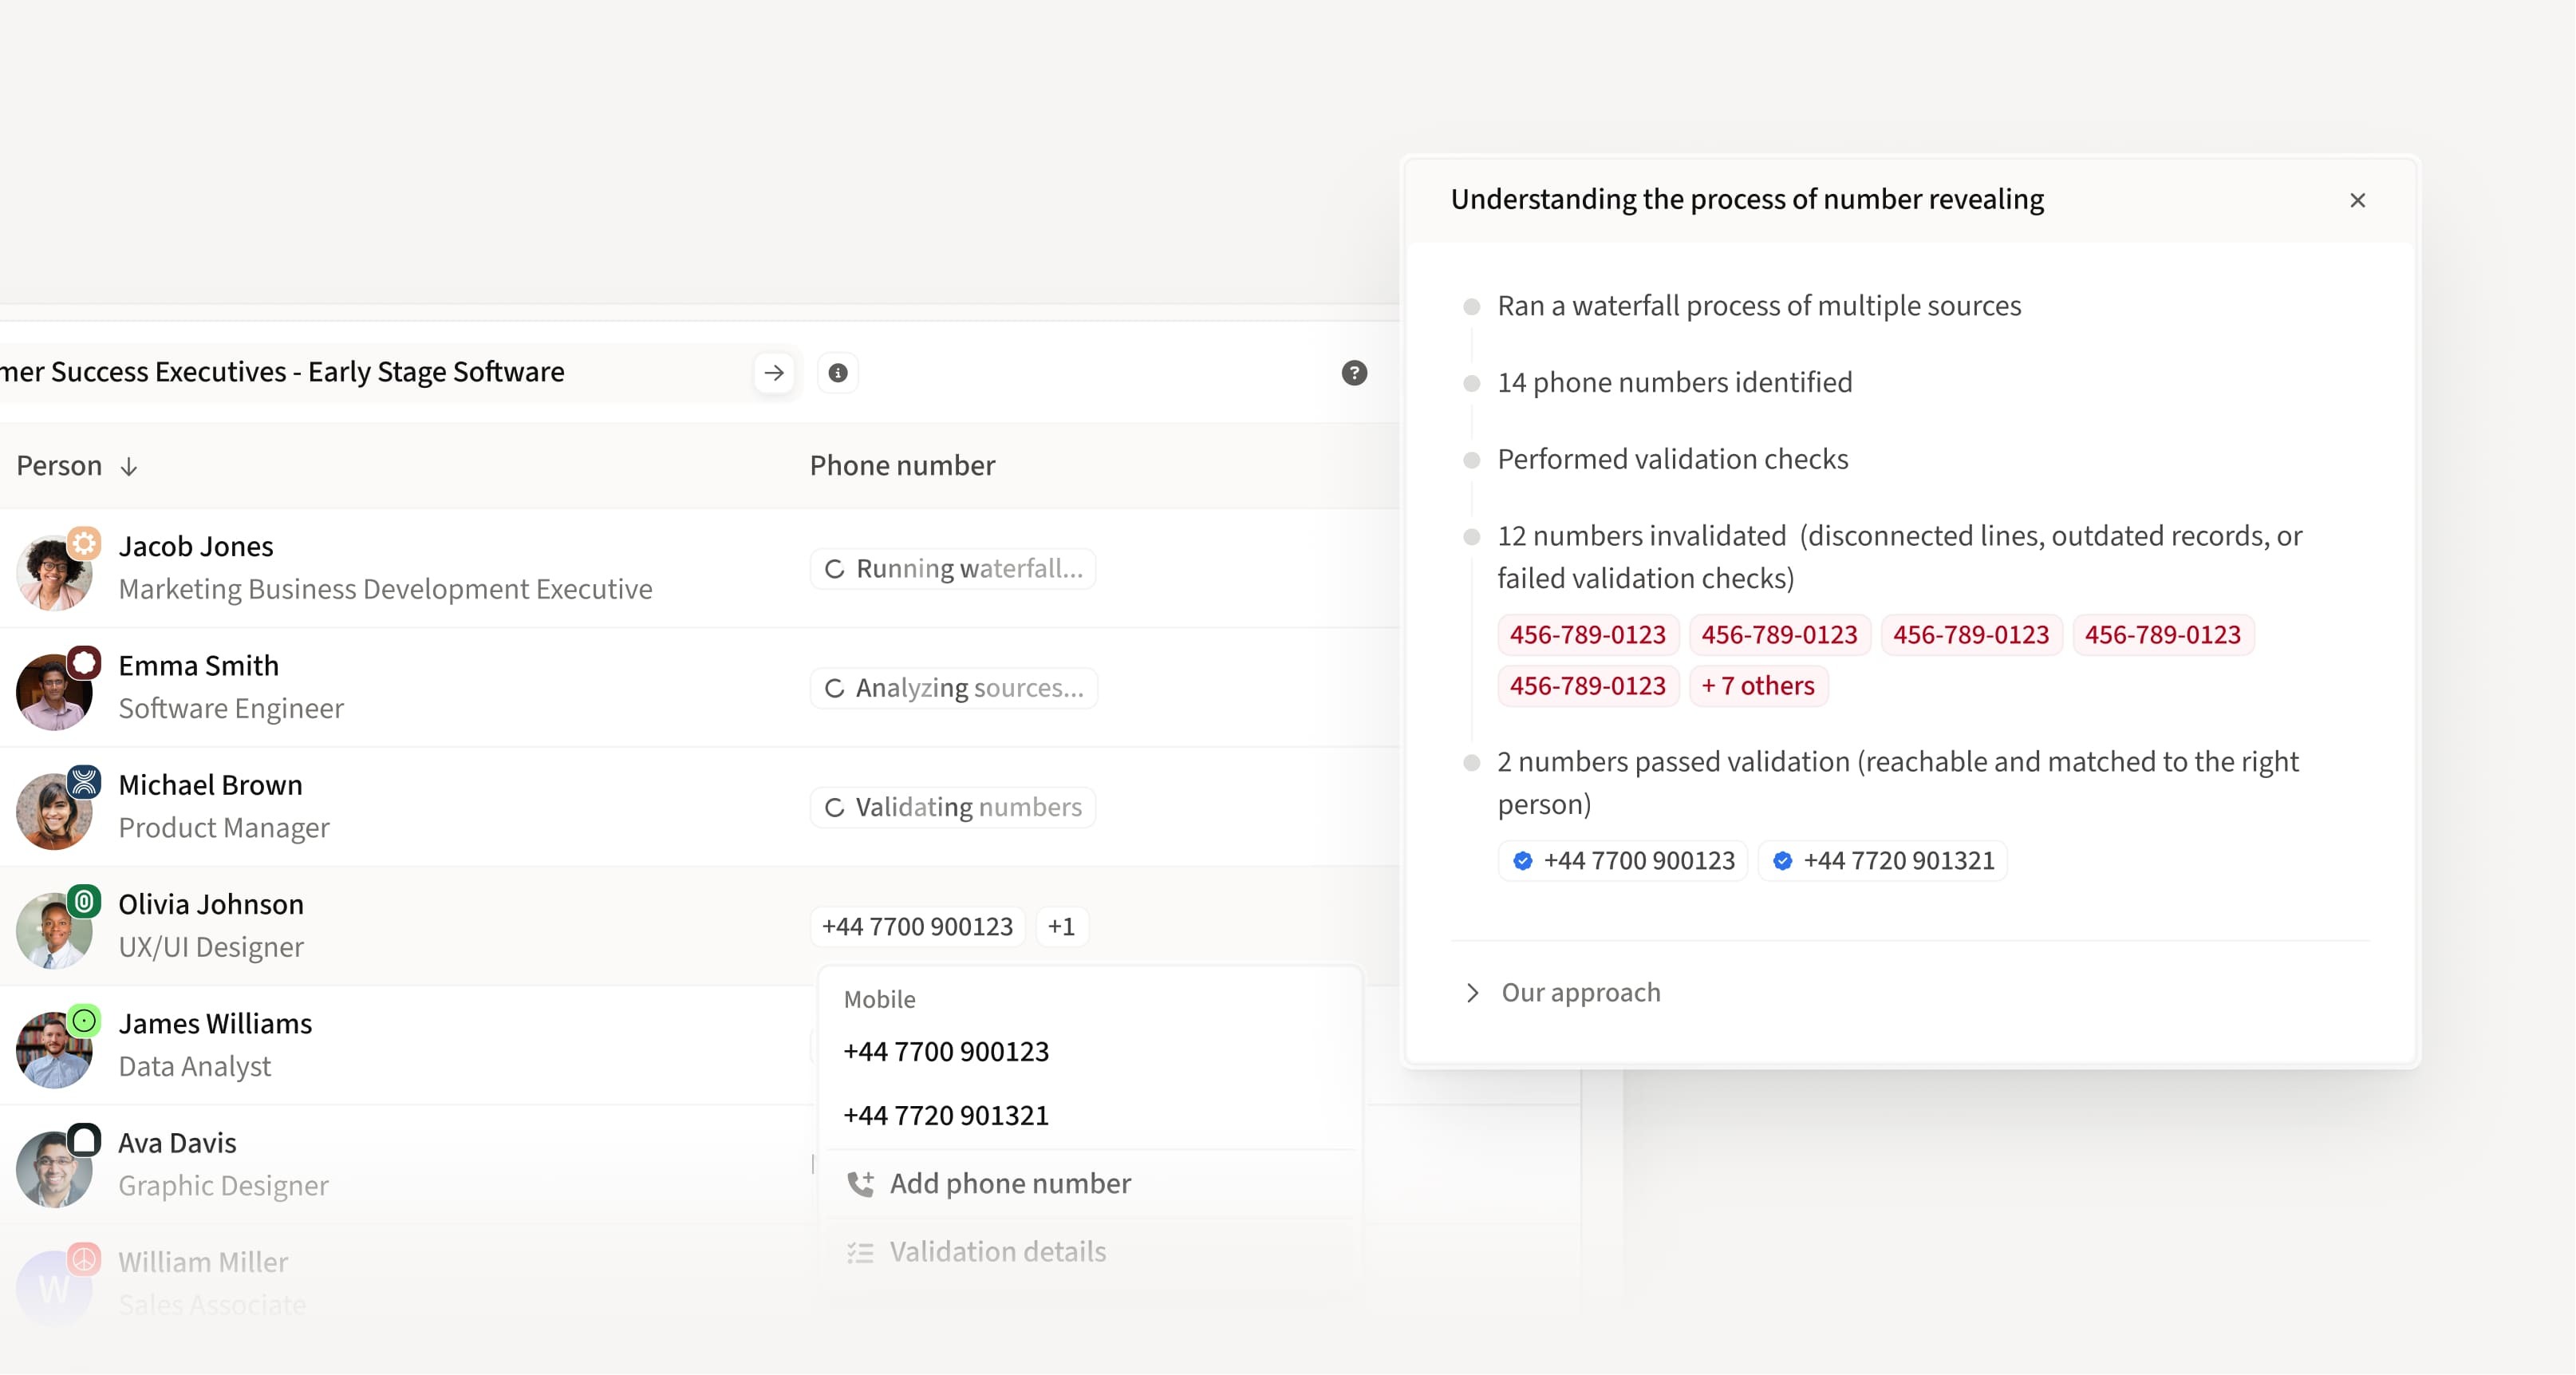Expand the + 7 others invalidated numbers
Screen dimensions: 2576x1375
coord(1758,686)
